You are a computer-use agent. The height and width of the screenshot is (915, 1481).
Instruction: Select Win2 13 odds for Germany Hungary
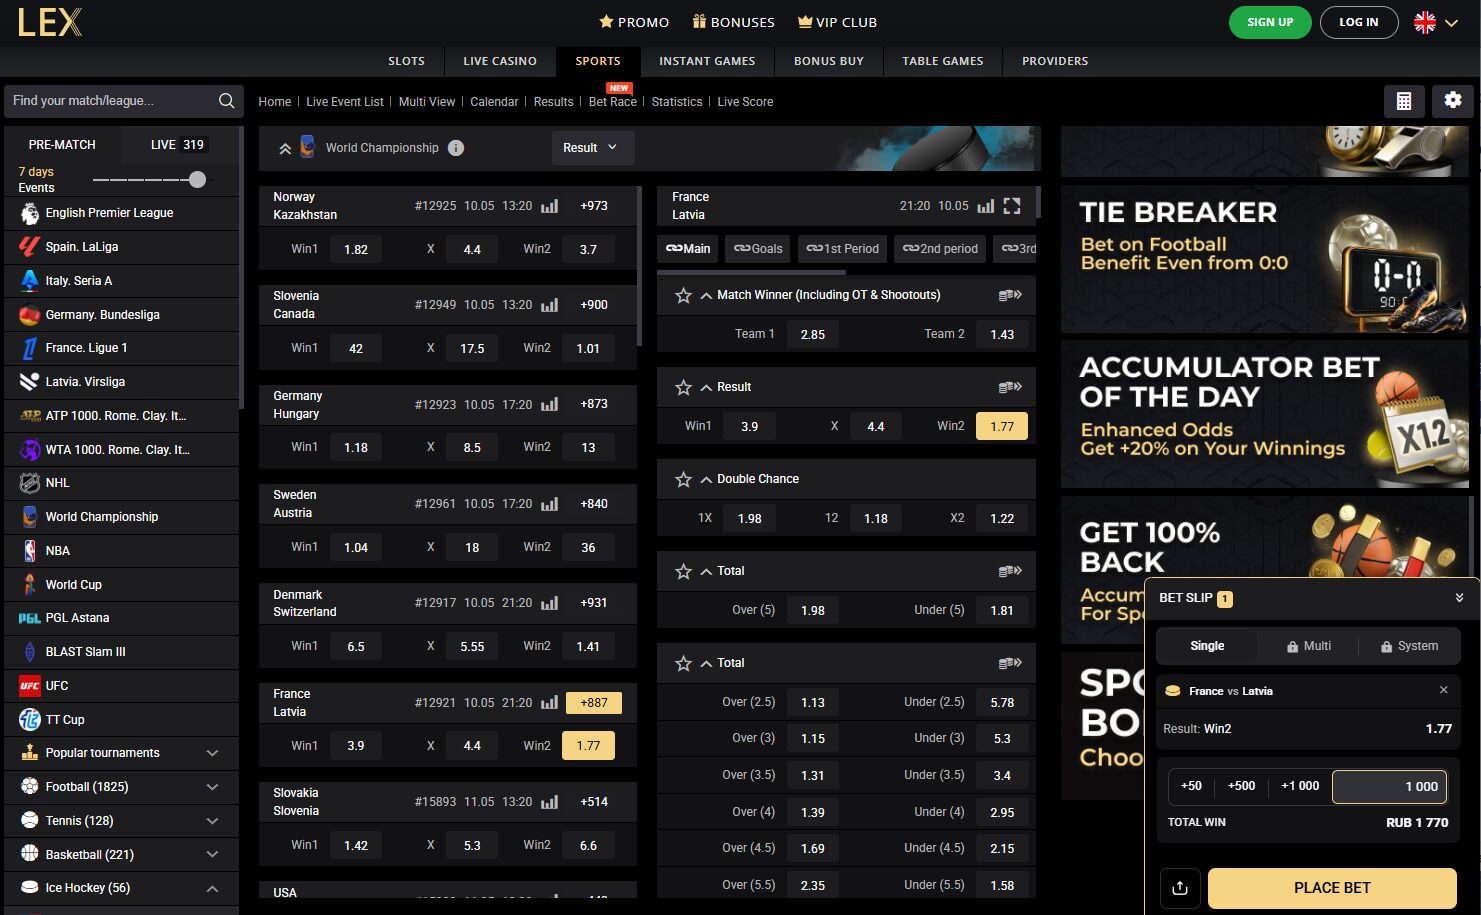click(588, 447)
